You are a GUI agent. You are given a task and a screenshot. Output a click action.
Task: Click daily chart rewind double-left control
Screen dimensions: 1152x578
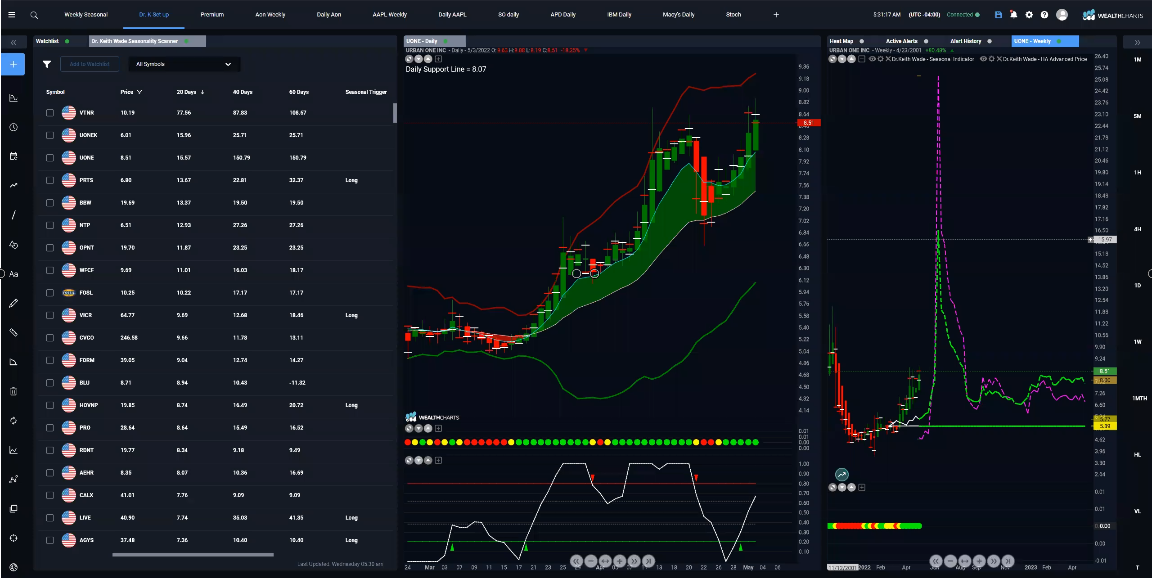576,560
